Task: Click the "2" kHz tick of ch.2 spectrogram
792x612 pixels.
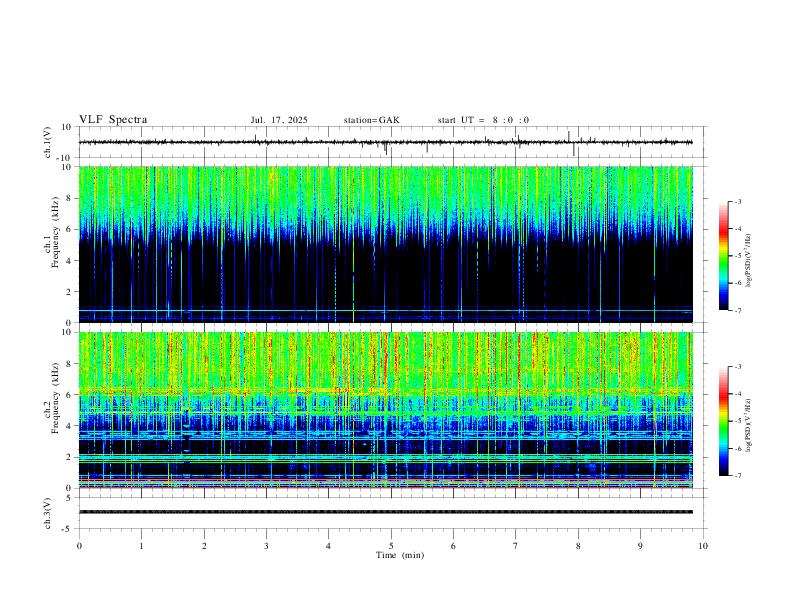Action: (x=70, y=457)
